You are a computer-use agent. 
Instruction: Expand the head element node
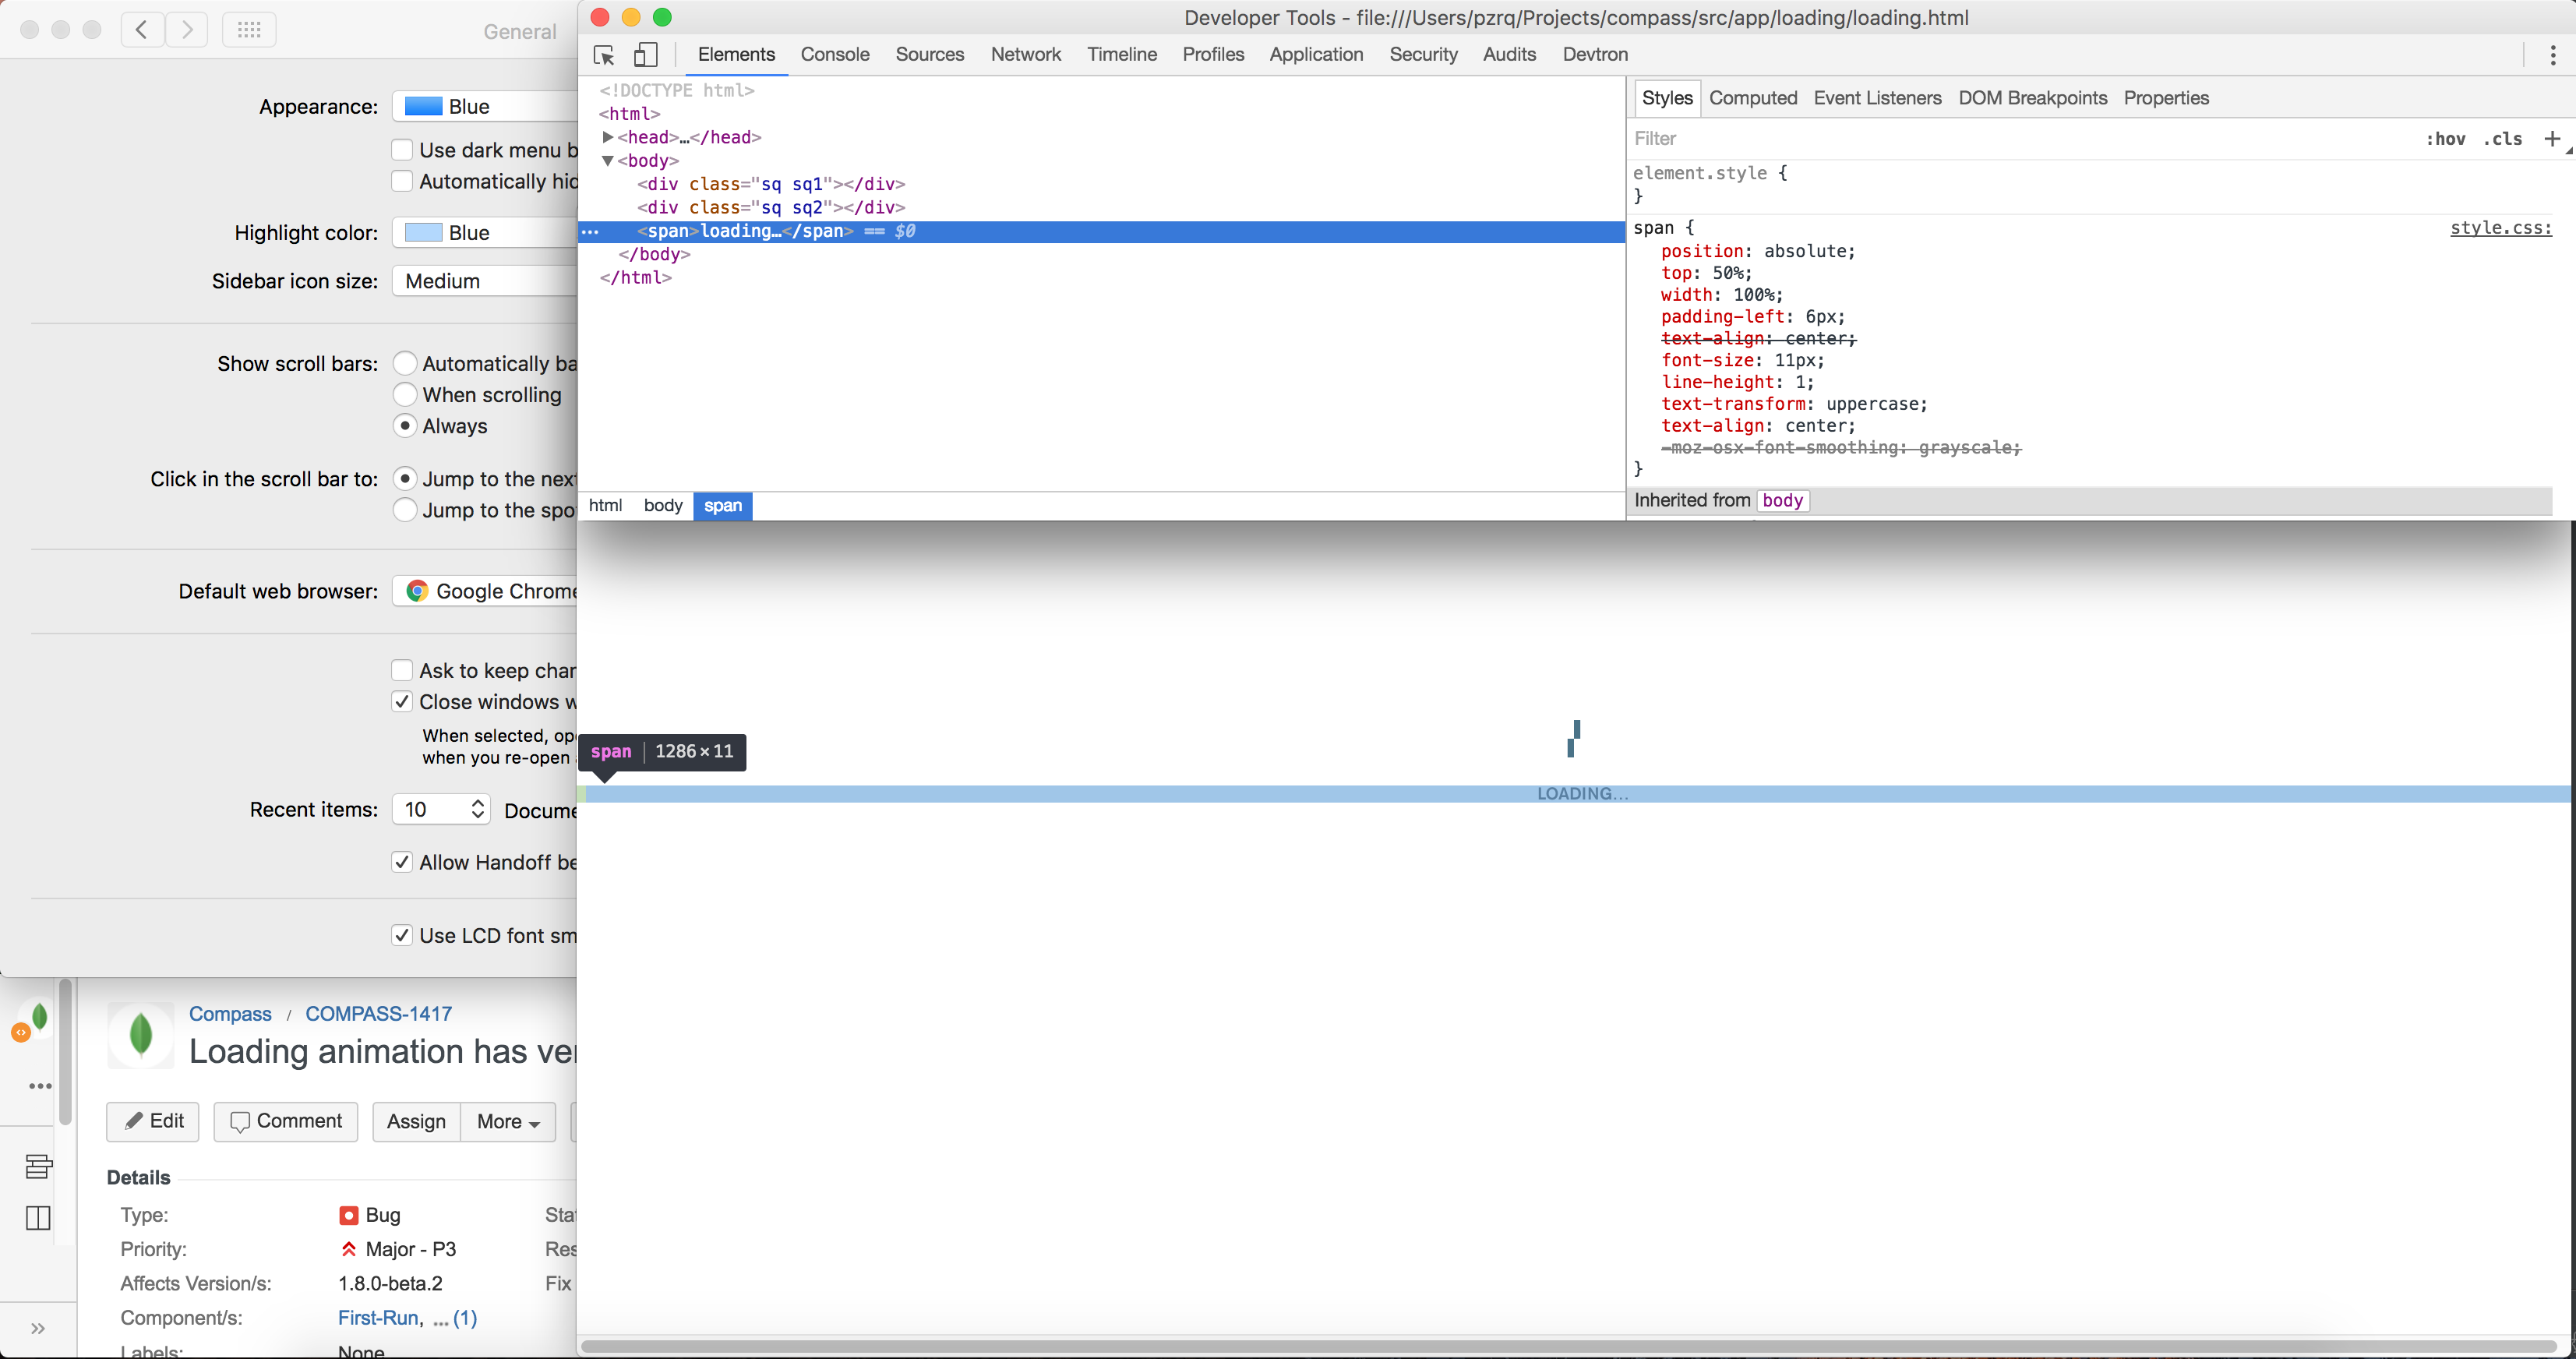tap(608, 137)
